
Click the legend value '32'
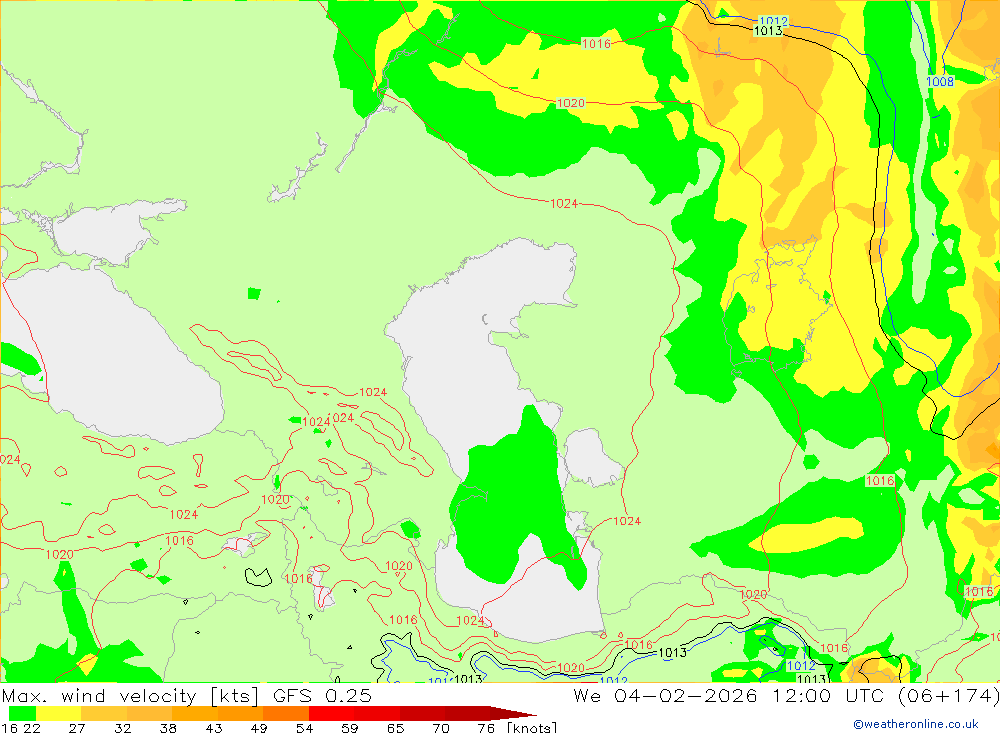pyautogui.click(x=122, y=728)
